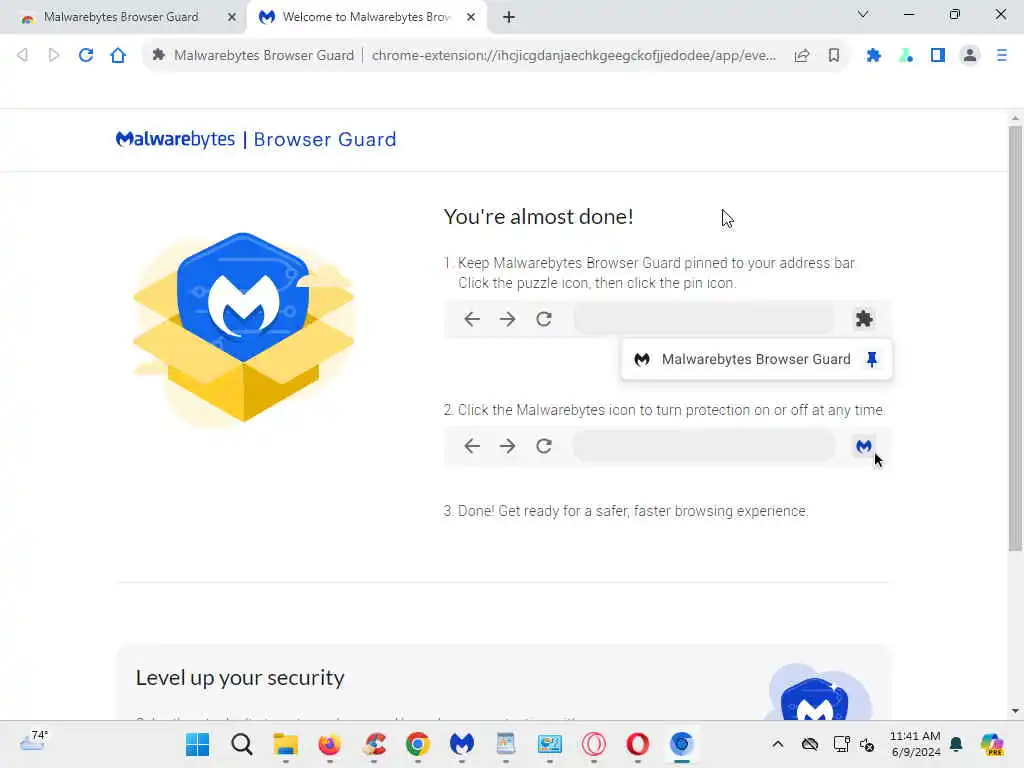Bookmark this page with the bookmark icon
The image size is (1024, 768).
click(833, 56)
